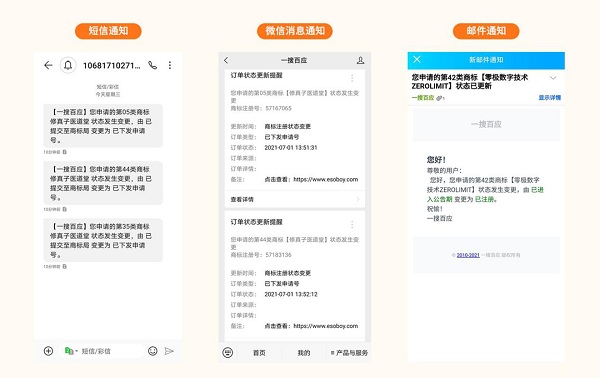Open profile icon in WeChat header
Viewport: 600px width, 378px height.
tap(360, 60)
